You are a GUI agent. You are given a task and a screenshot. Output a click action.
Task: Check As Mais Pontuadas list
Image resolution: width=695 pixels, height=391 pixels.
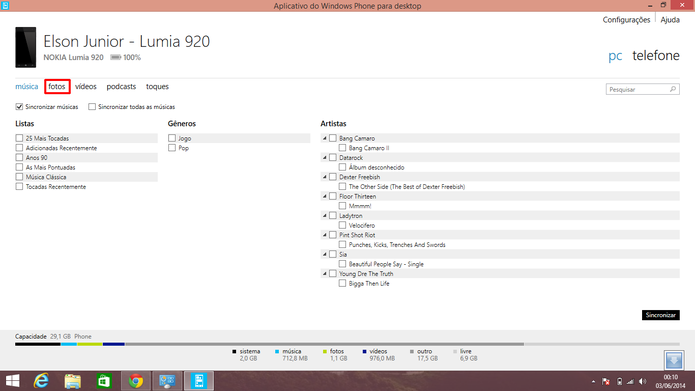[19, 167]
